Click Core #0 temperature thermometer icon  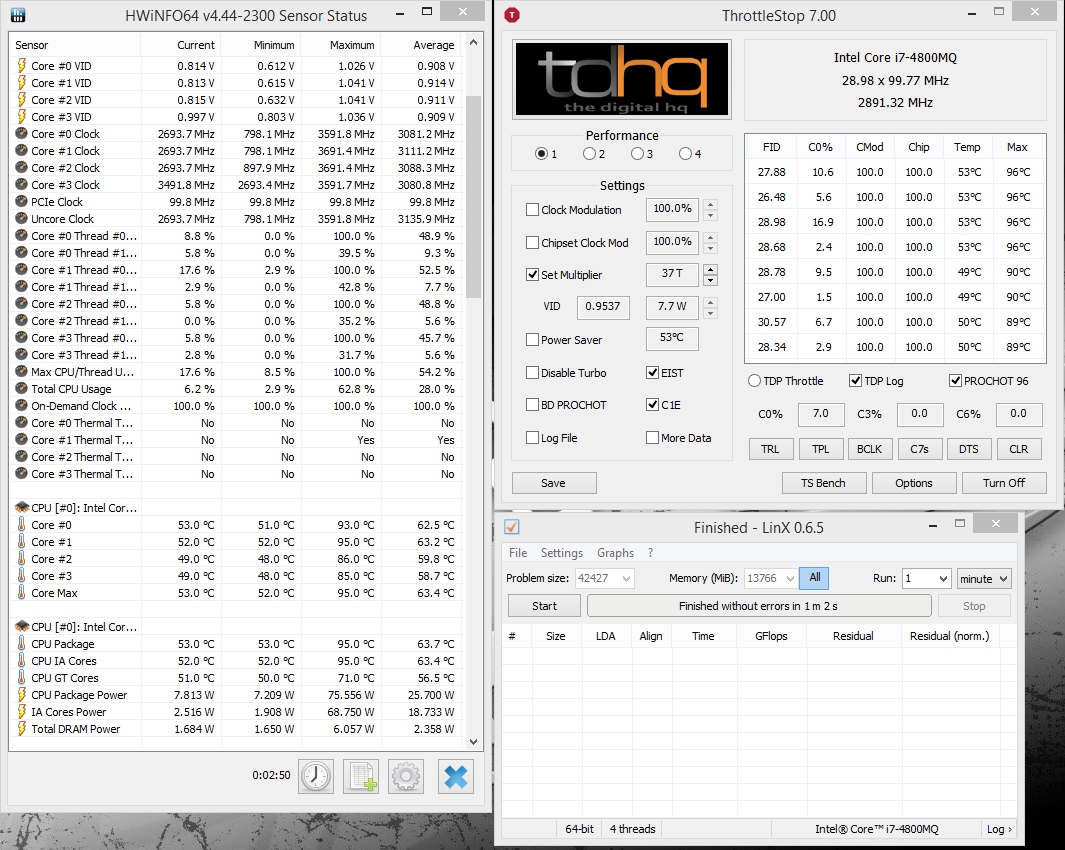[x=22, y=525]
